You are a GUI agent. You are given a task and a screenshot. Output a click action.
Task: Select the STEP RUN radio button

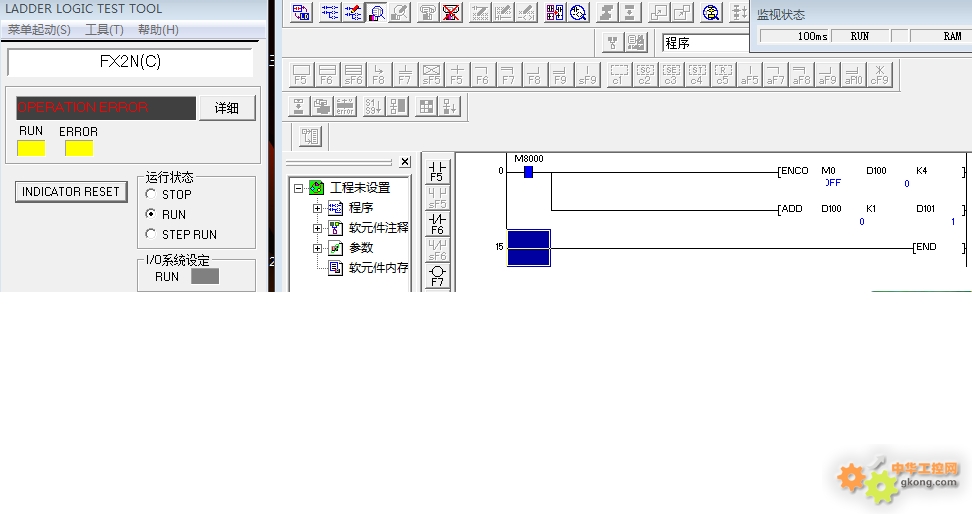[151, 234]
